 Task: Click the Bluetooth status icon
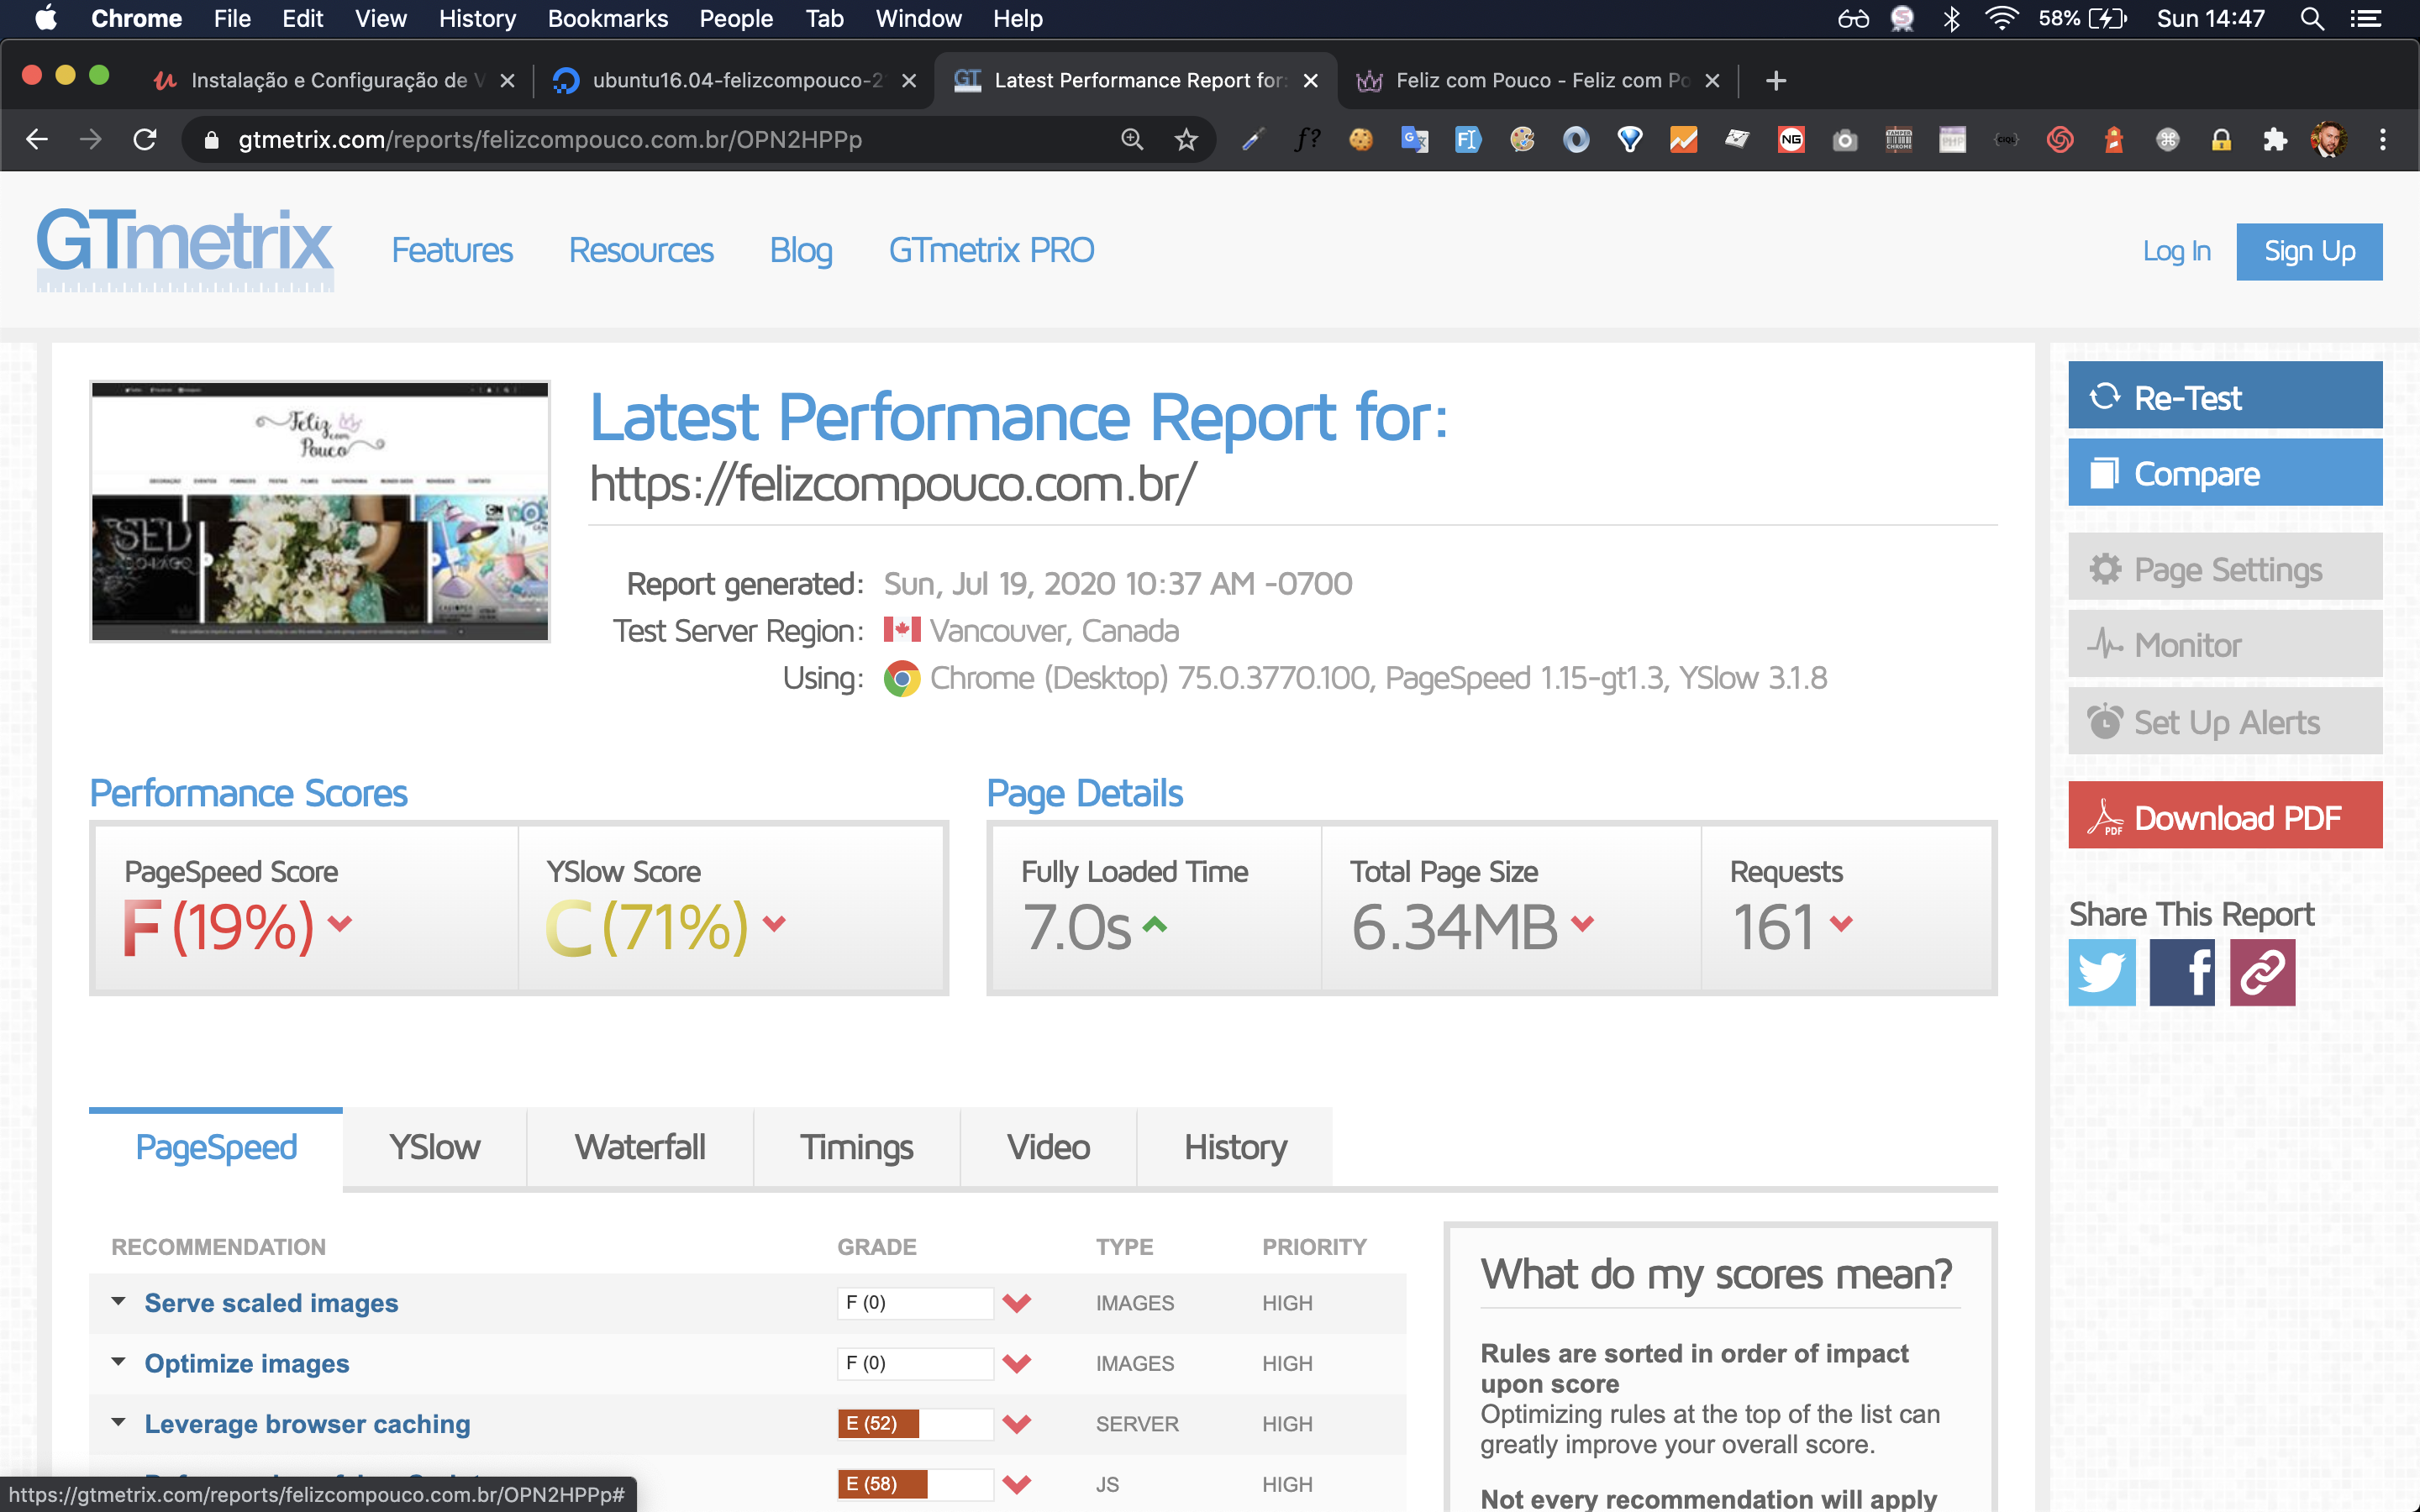click(x=1951, y=18)
